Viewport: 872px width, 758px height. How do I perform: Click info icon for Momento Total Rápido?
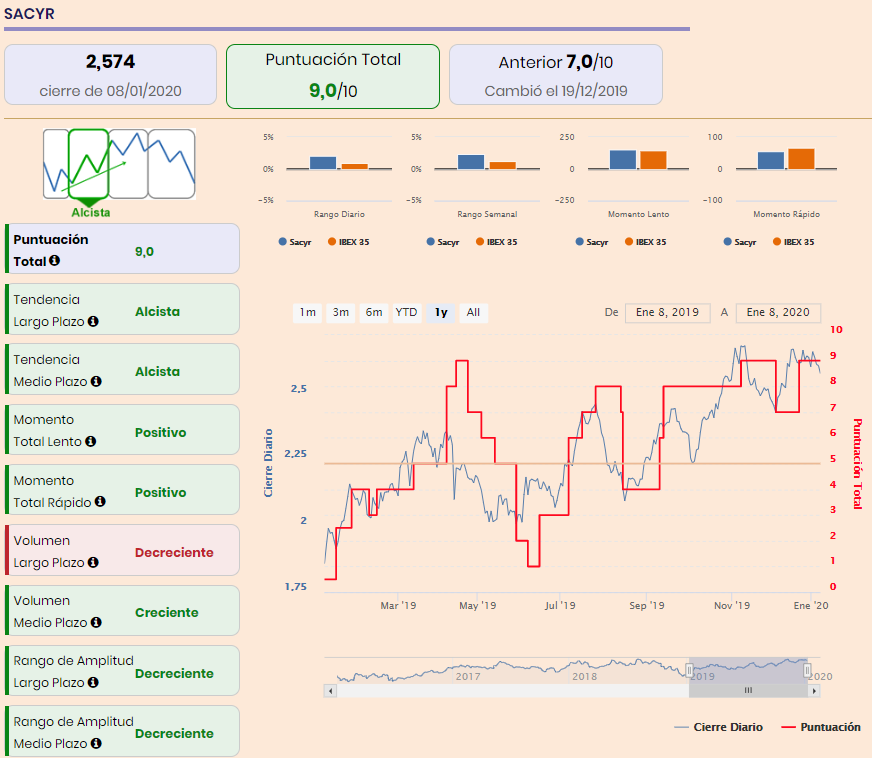(x=100, y=501)
